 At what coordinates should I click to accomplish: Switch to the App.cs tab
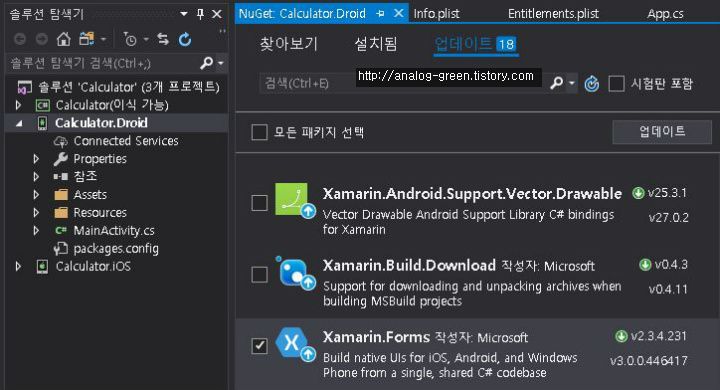tap(665, 14)
